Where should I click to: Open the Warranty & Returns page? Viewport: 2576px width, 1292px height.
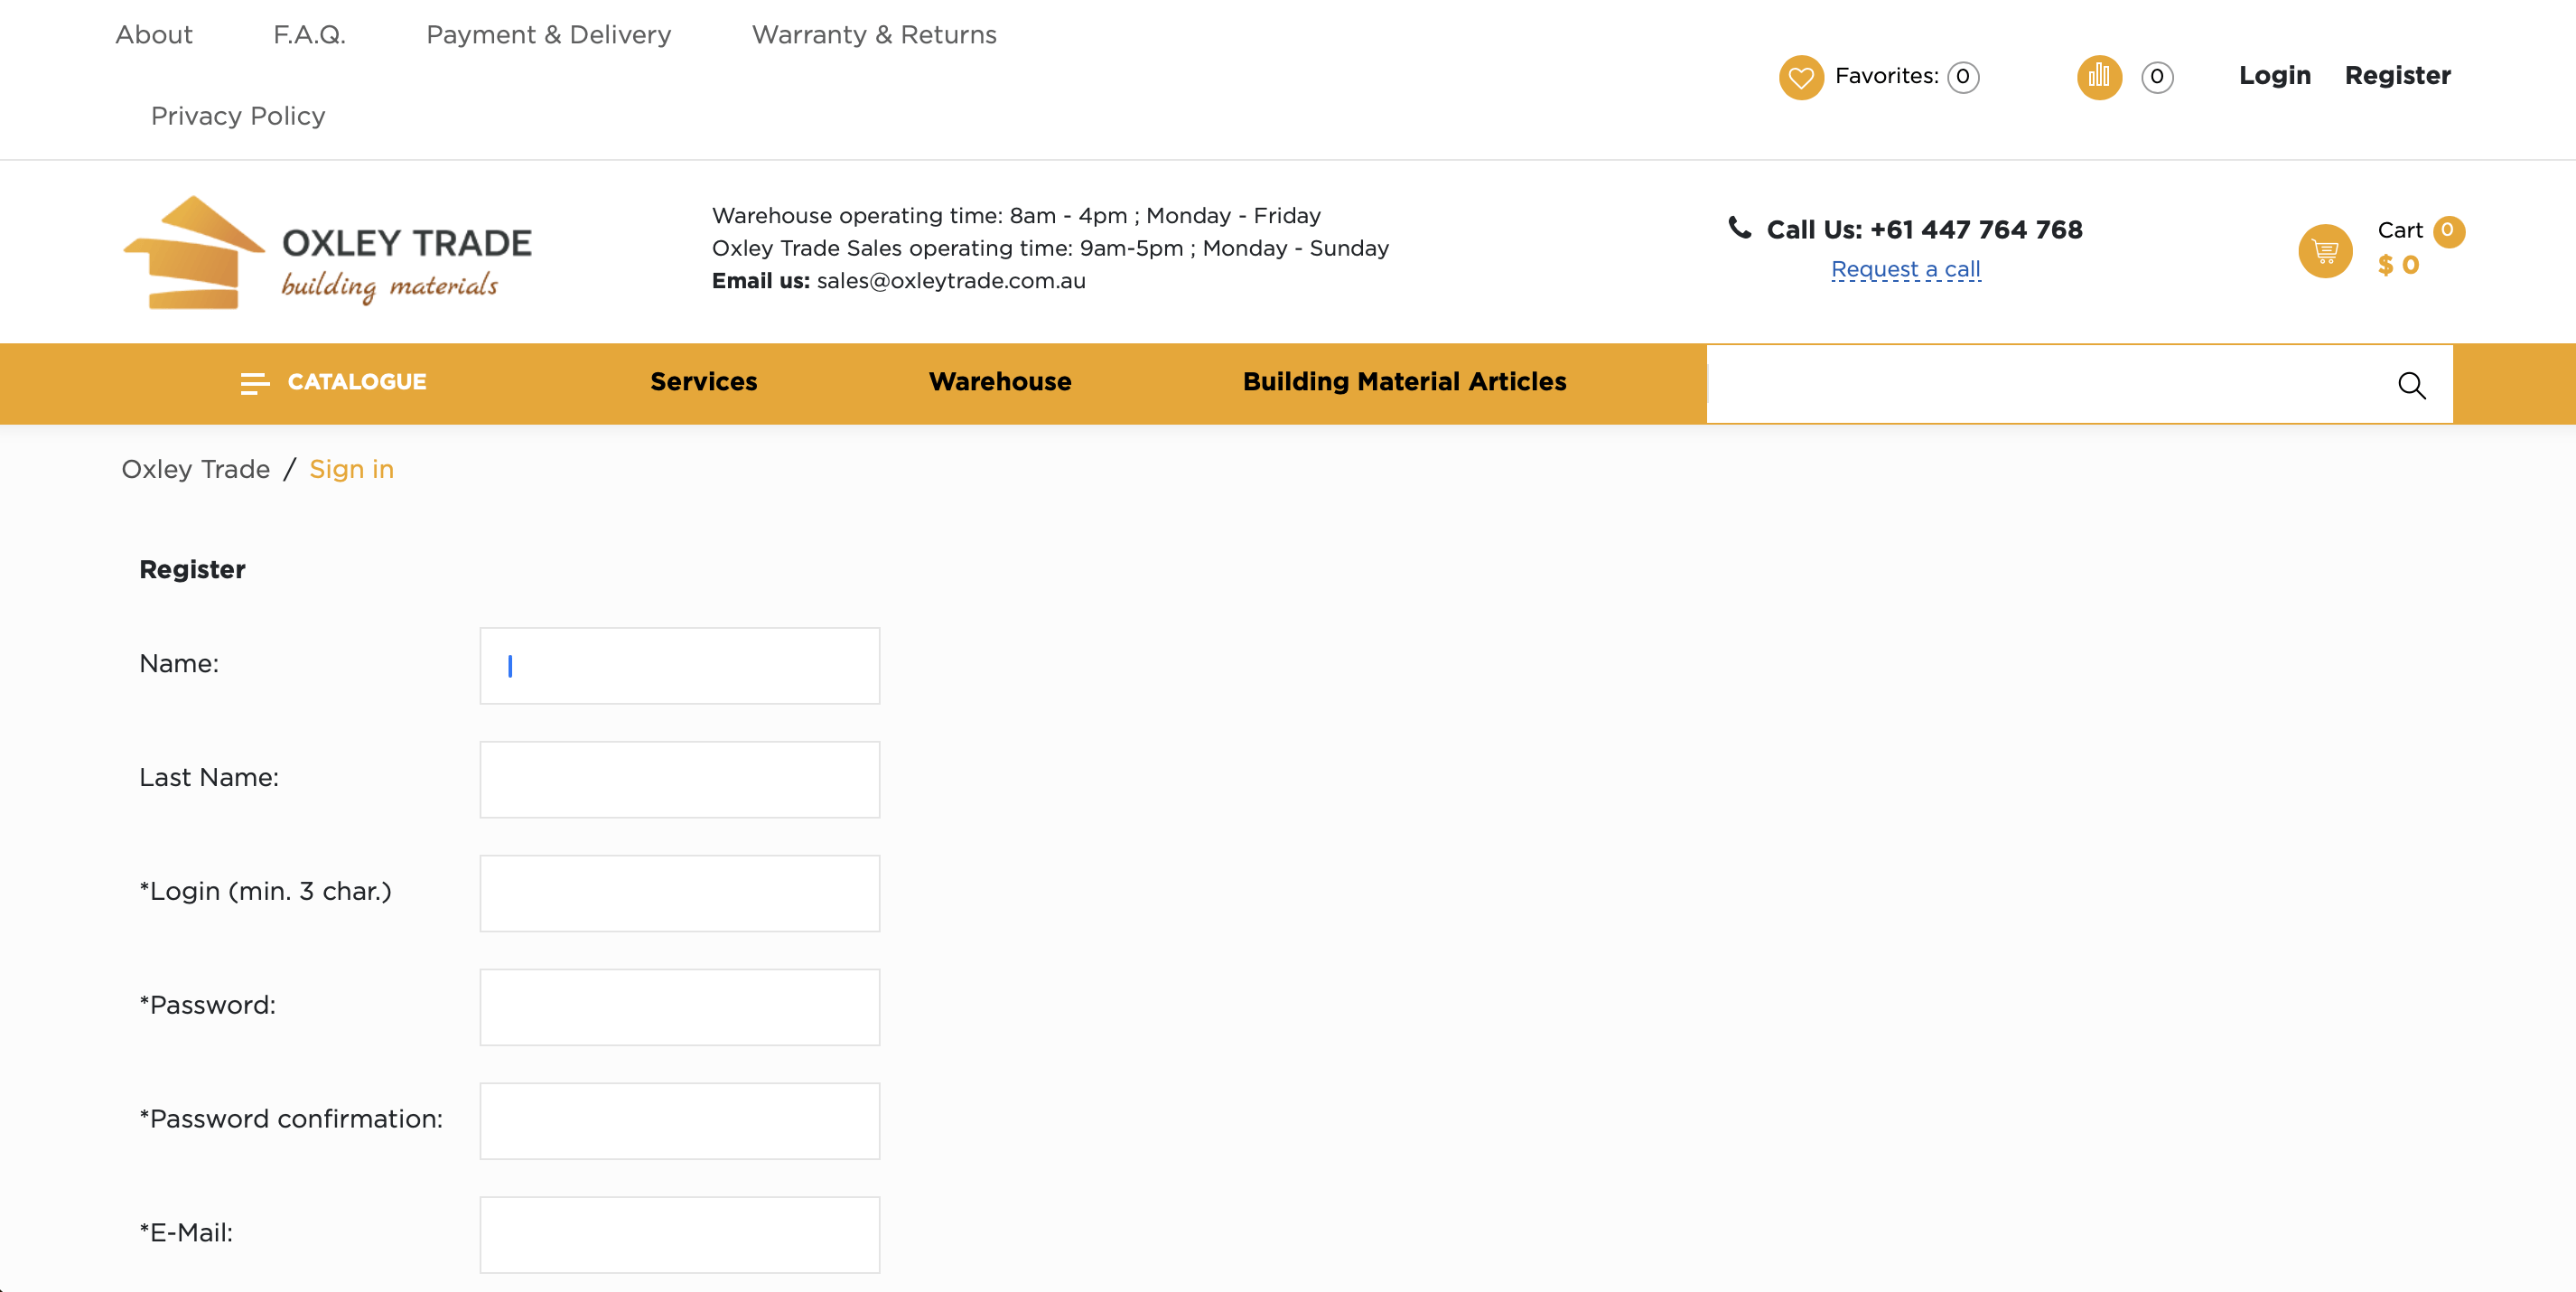tap(873, 35)
